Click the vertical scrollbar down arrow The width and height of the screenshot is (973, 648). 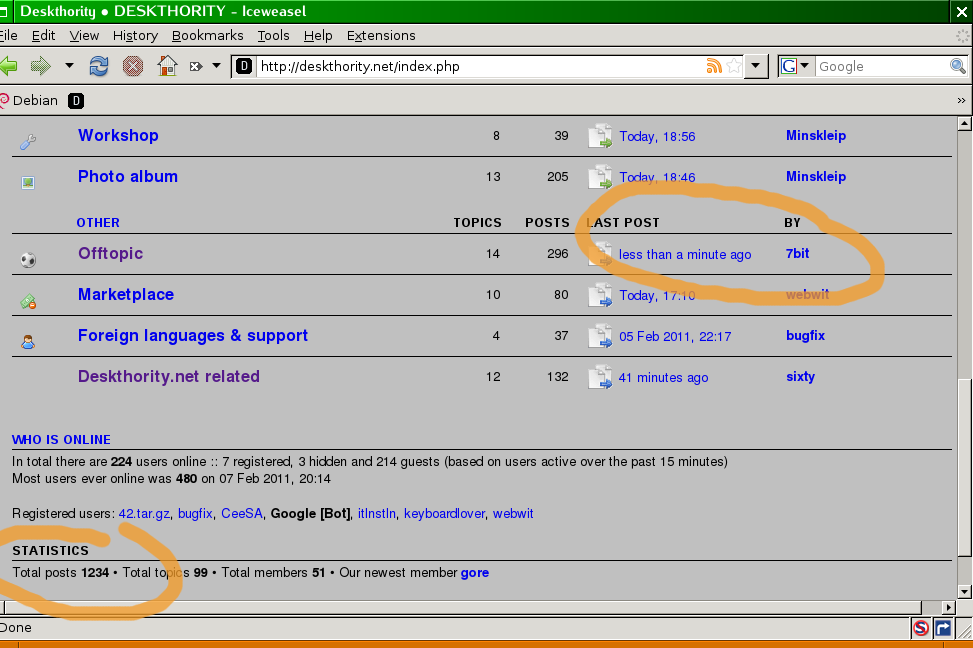[964, 590]
